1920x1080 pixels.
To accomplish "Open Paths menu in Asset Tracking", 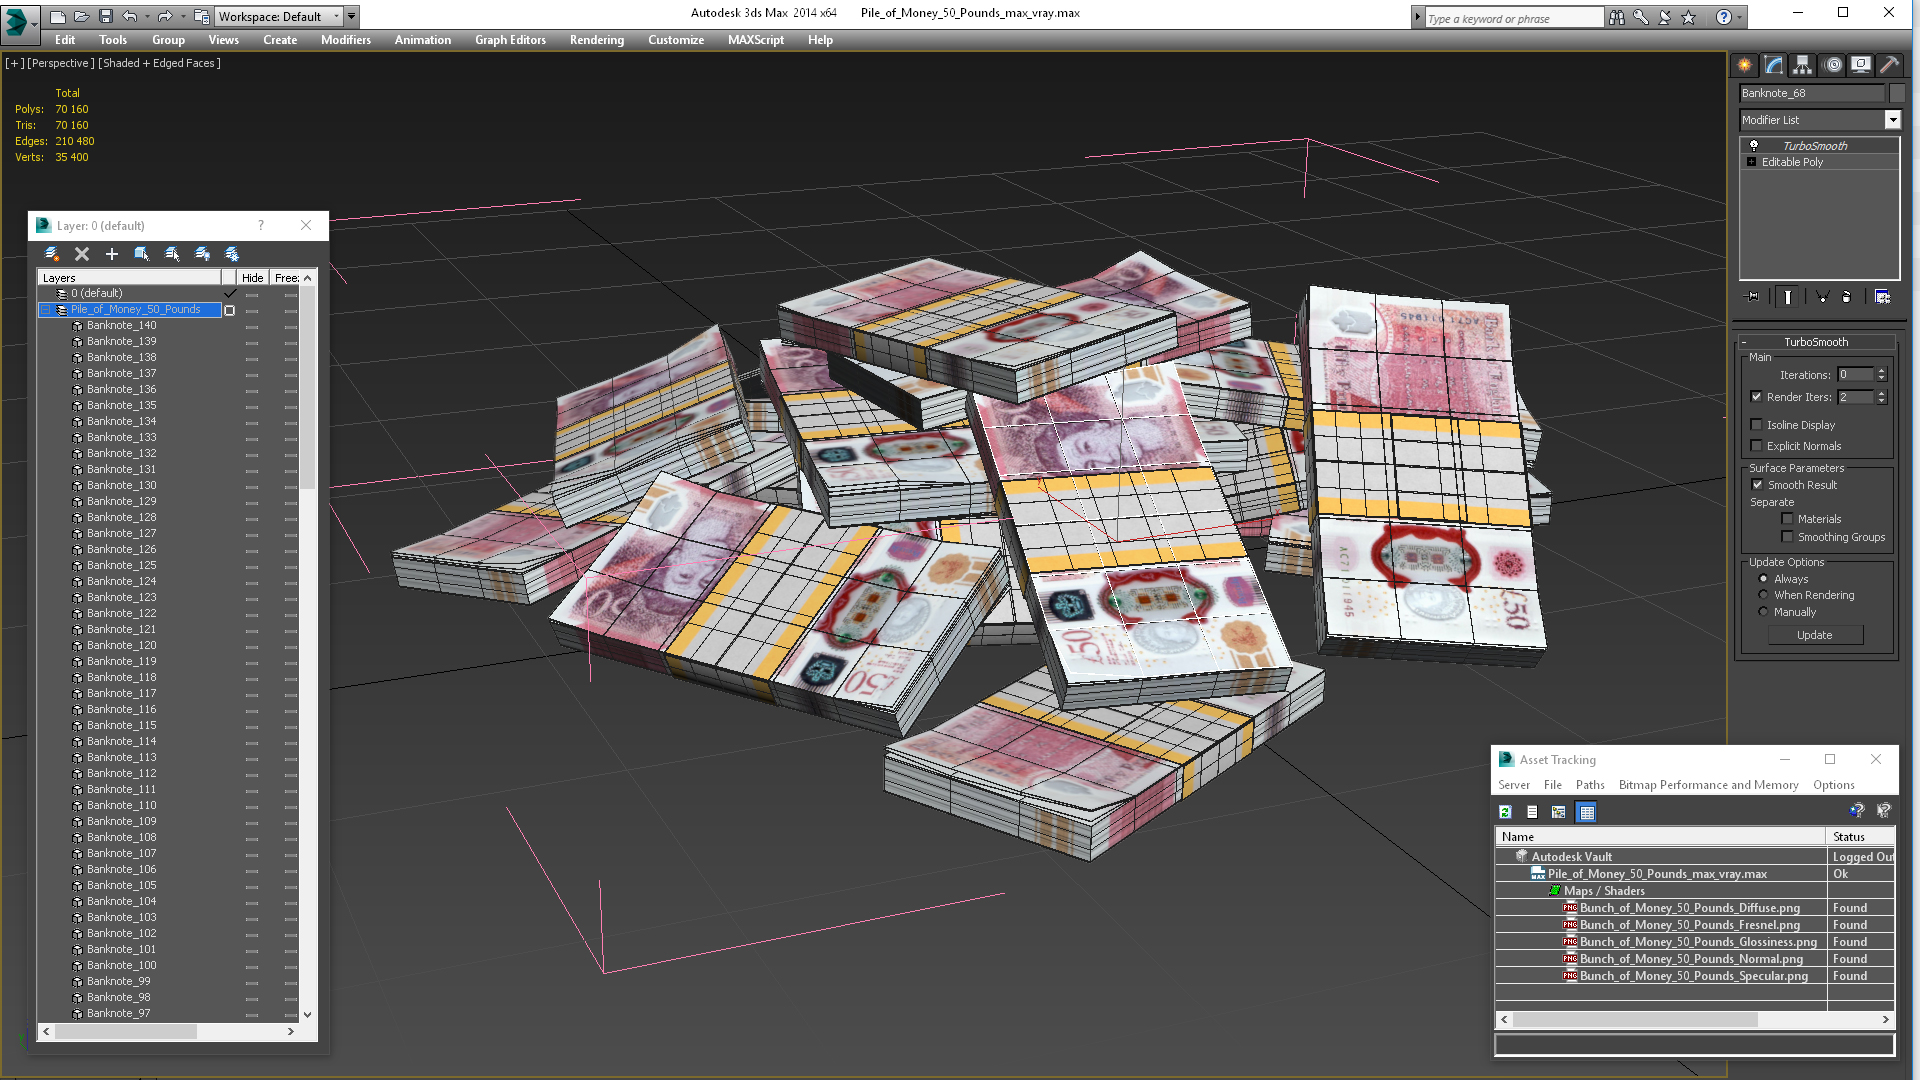I will [x=1590, y=785].
